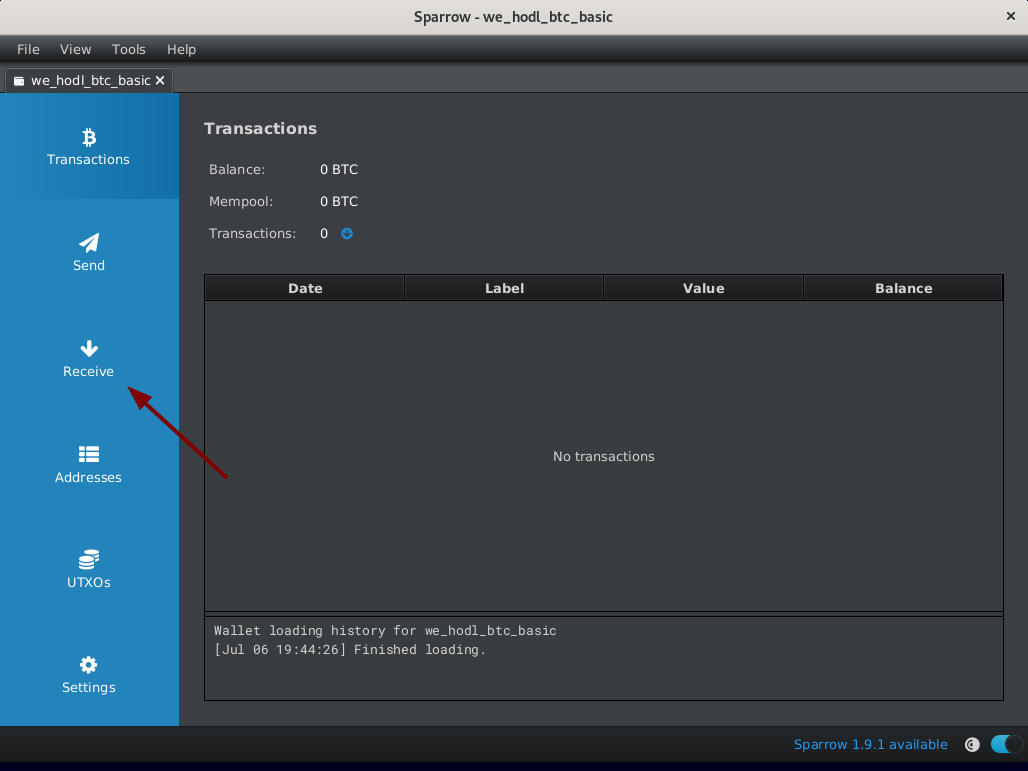1028x771 pixels.
Task: Click the Tor/proxy status icon in status bar
Action: click(972, 744)
